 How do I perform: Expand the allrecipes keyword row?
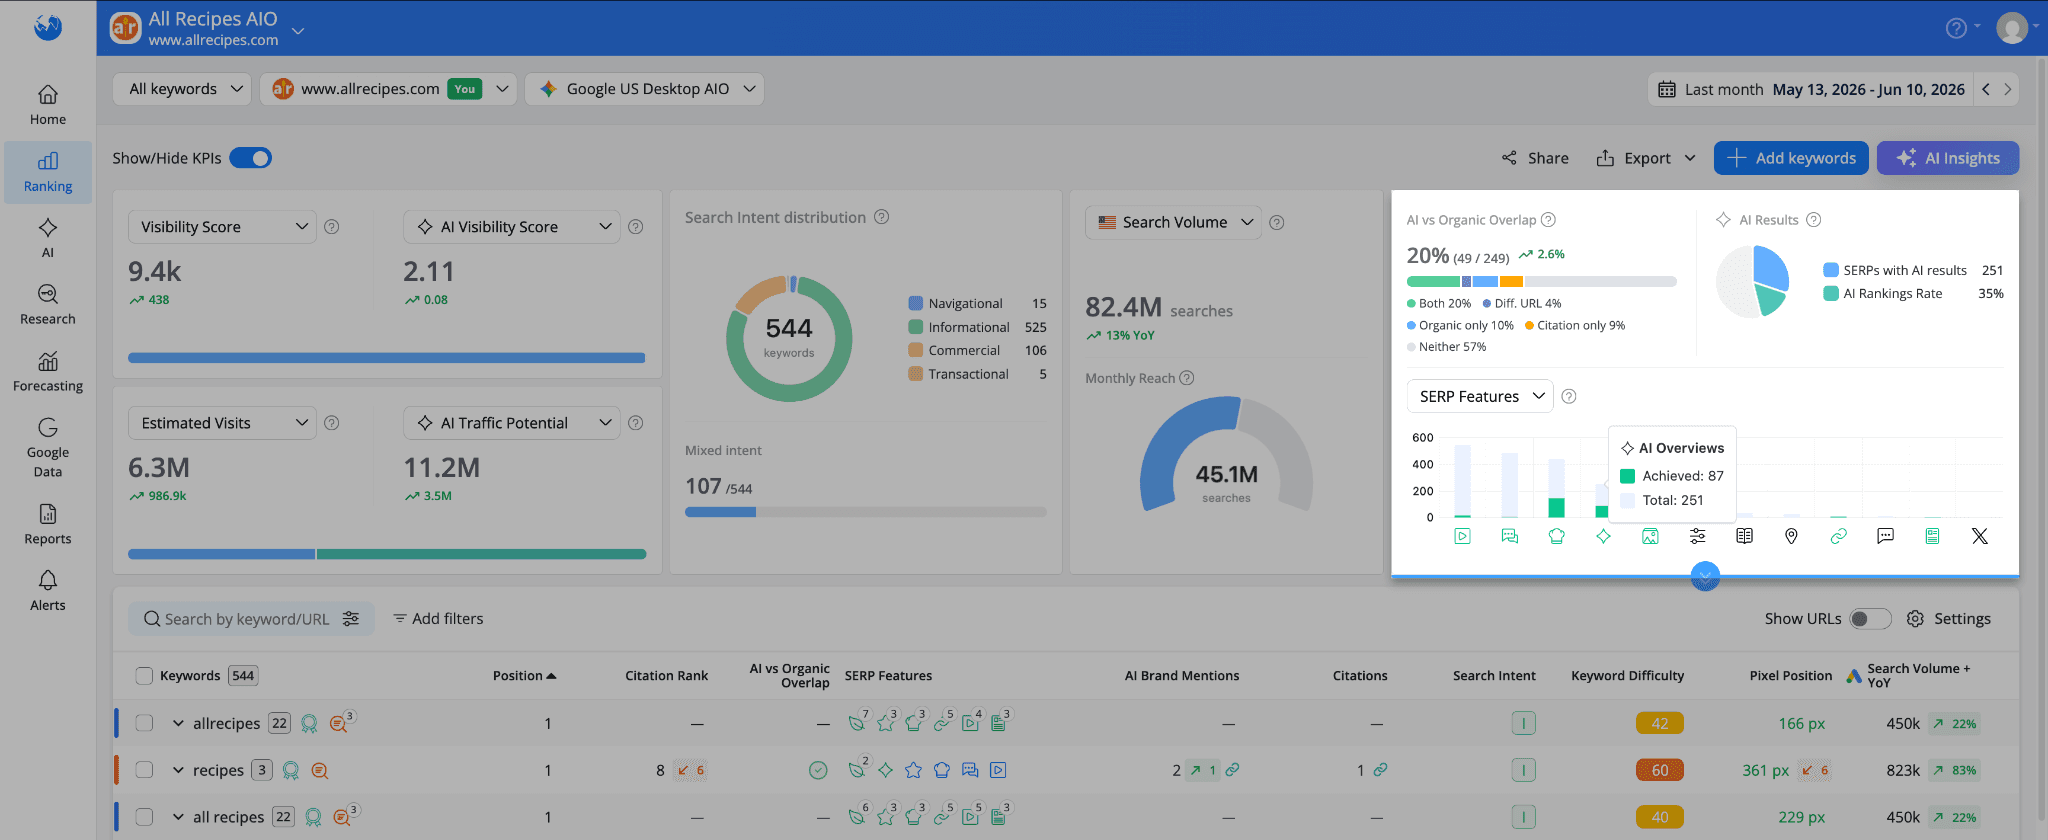[x=178, y=723]
